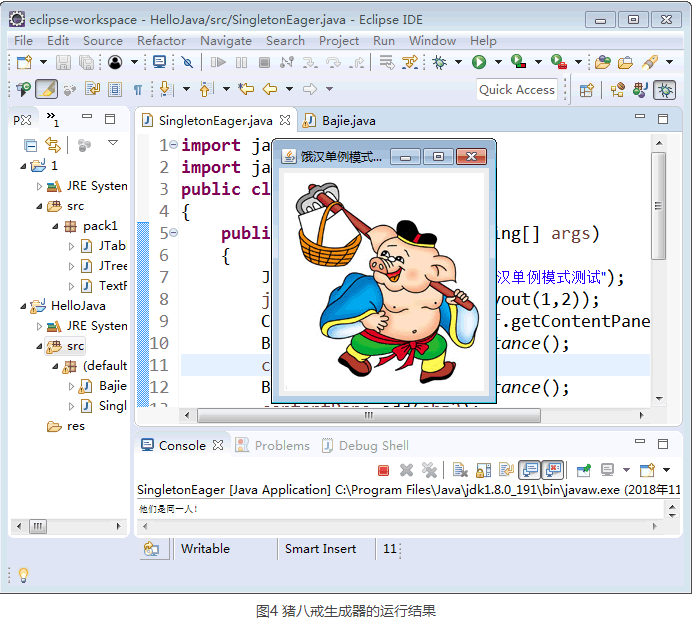Click the Debug bug icon
The image size is (695, 622).
(440, 62)
